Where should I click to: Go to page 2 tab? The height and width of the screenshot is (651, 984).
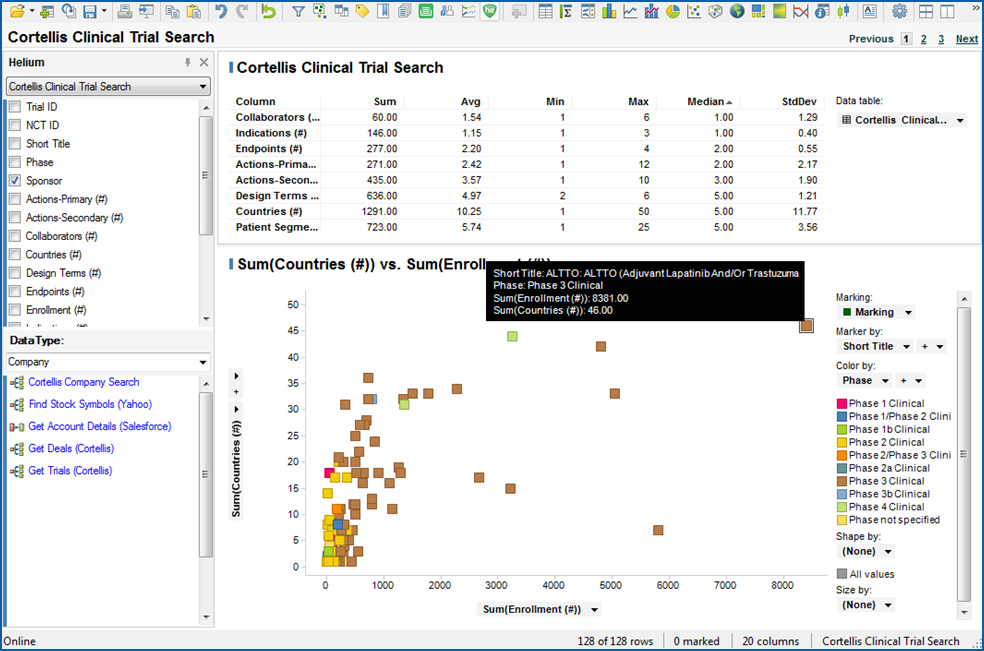[924, 39]
